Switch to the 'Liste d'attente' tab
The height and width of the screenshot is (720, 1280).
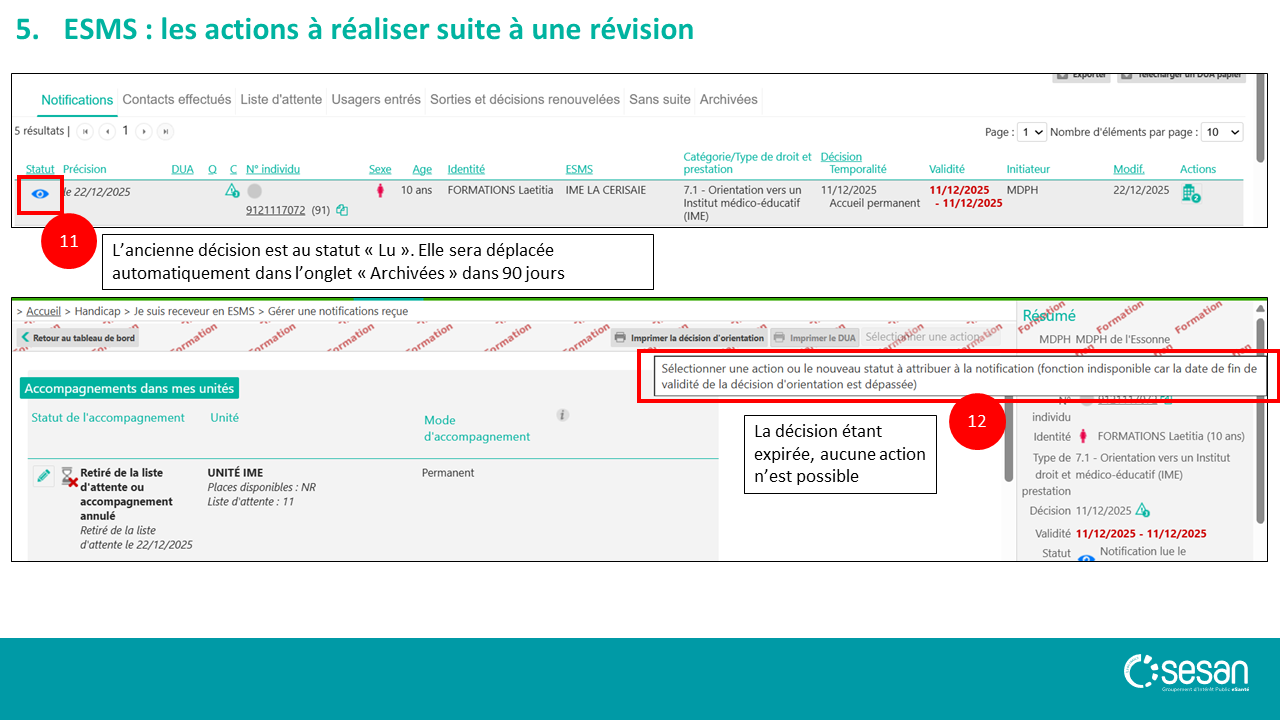[x=281, y=99]
